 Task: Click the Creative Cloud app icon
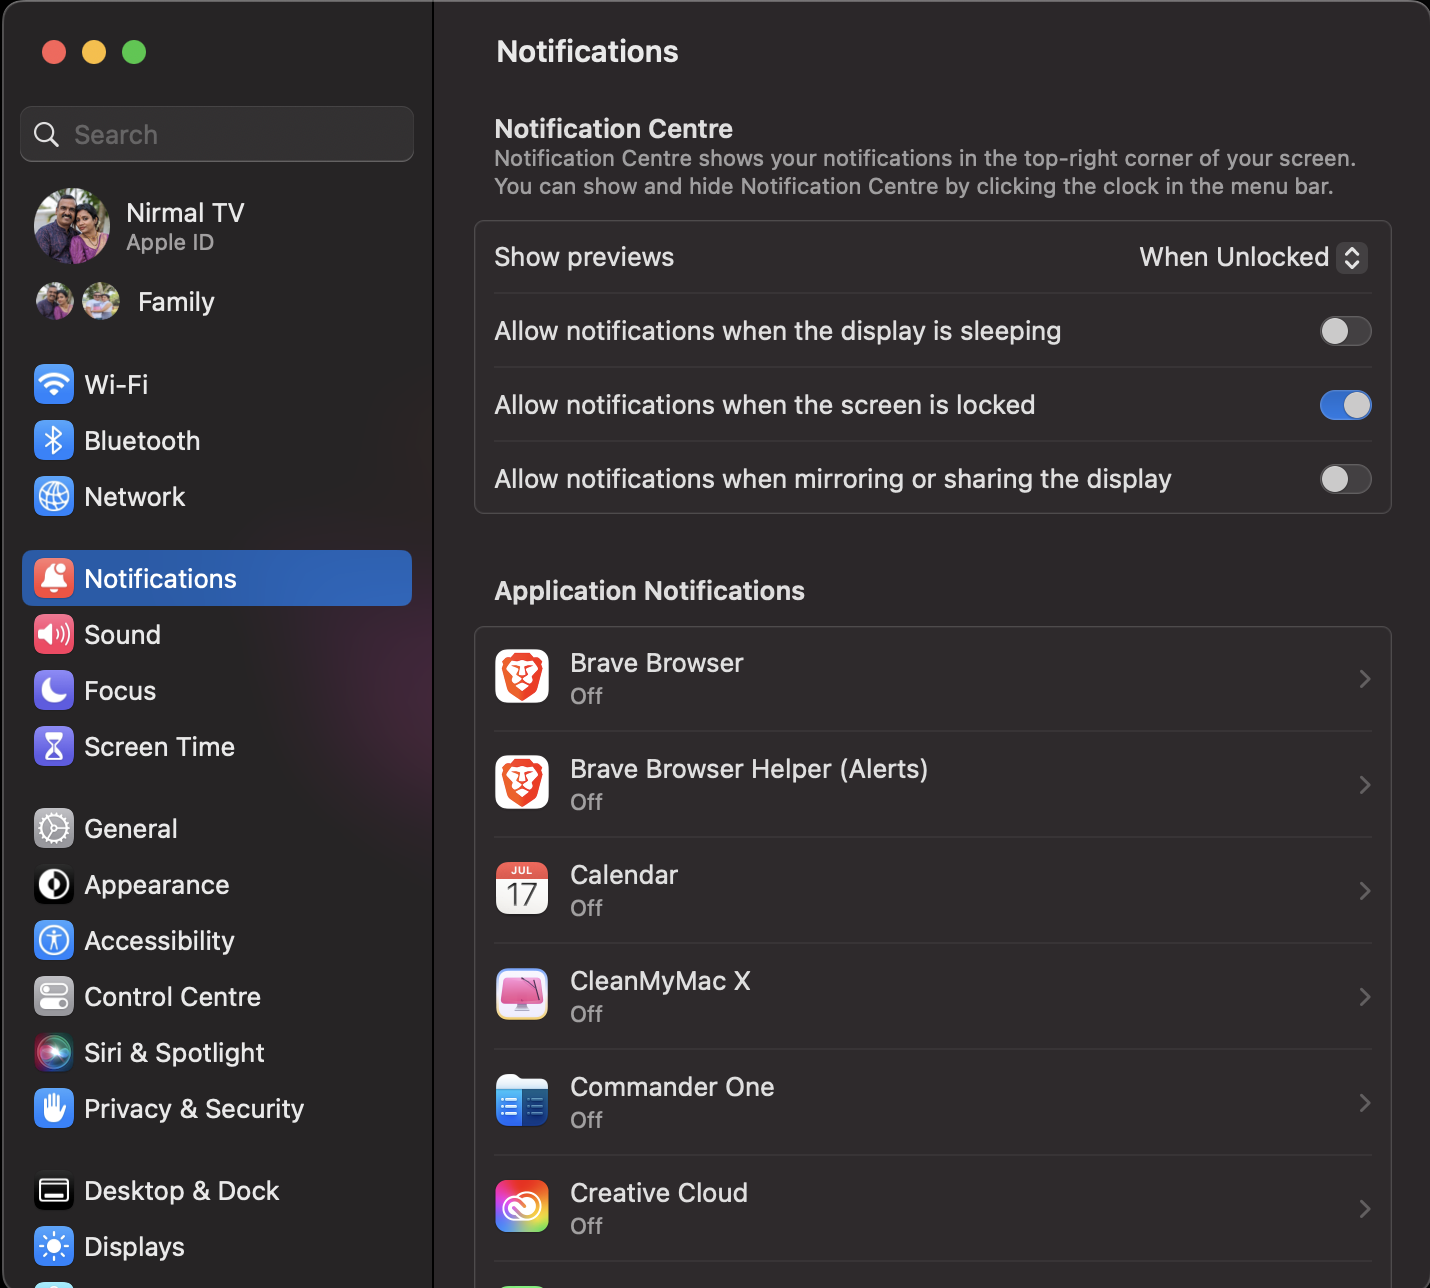[x=522, y=1206]
